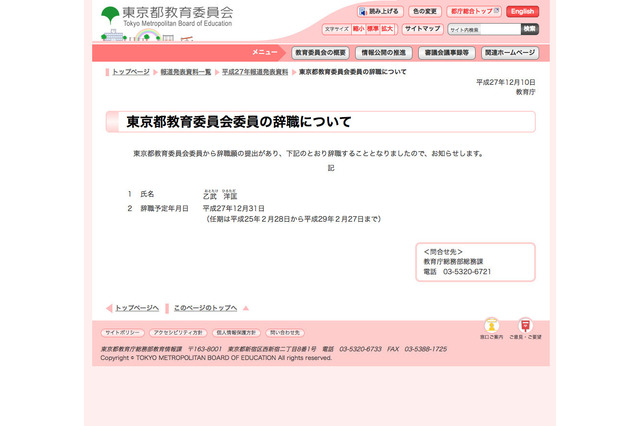Viewport: 640px width, 426px height.
Task: Click the 氏名 label
Action: (147, 194)
